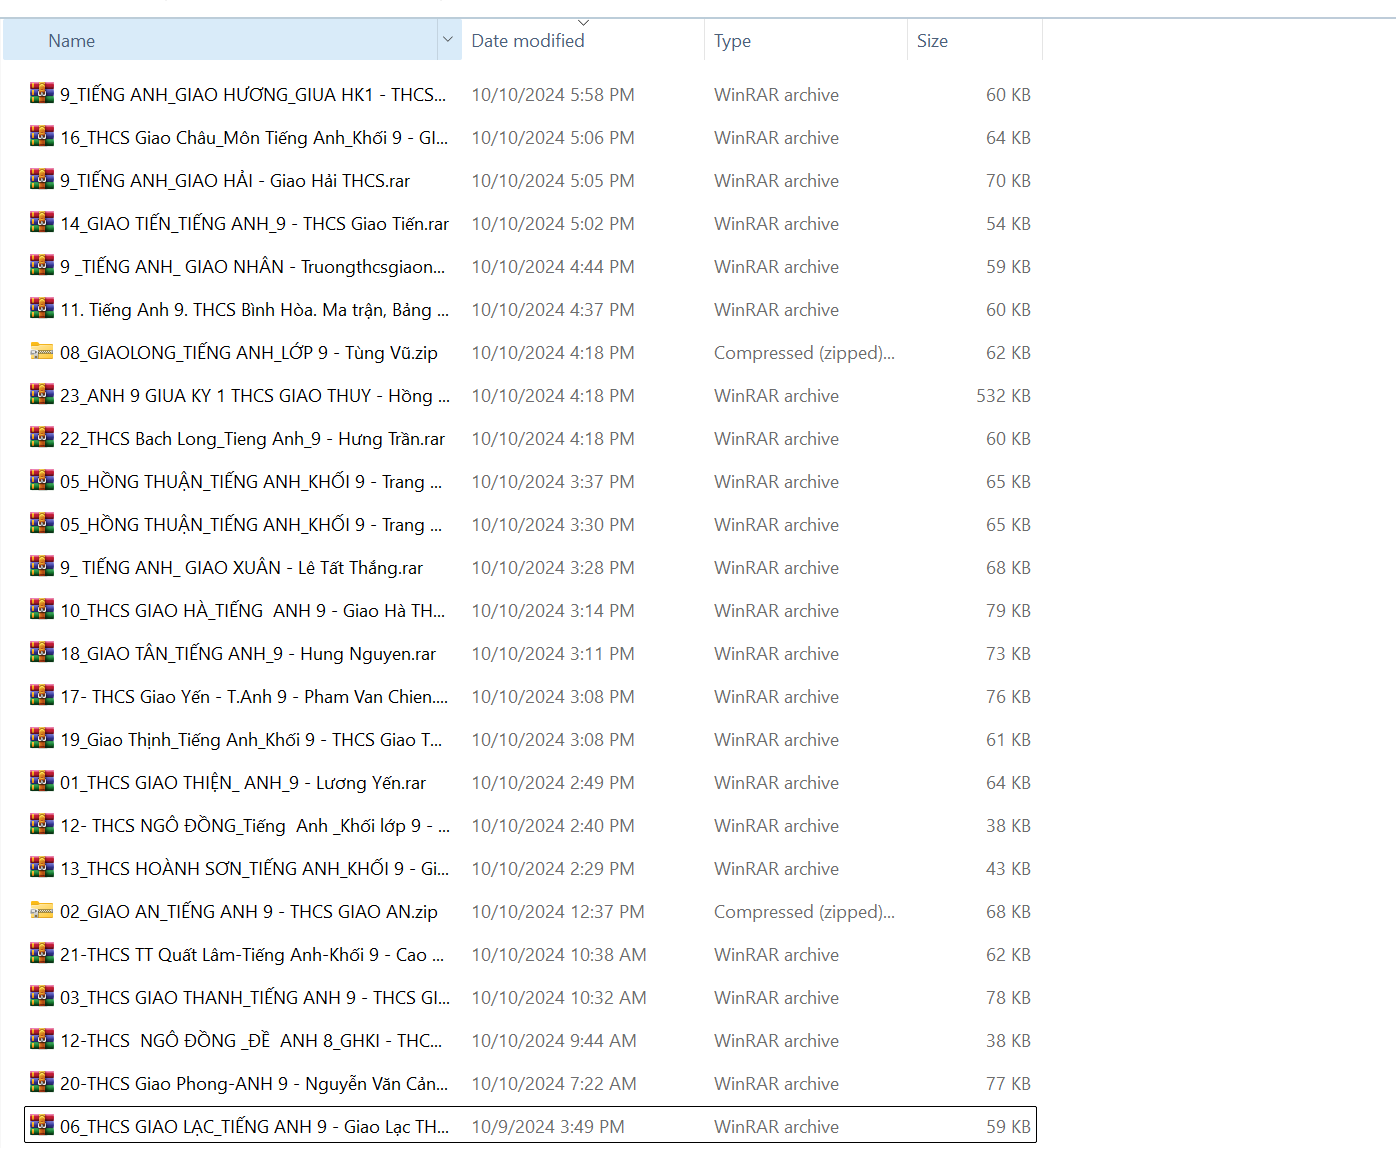Click Compressed (zipped) type for 02_GIAO AN file
Viewport: 1396px width, 1172px height.
click(x=804, y=912)
